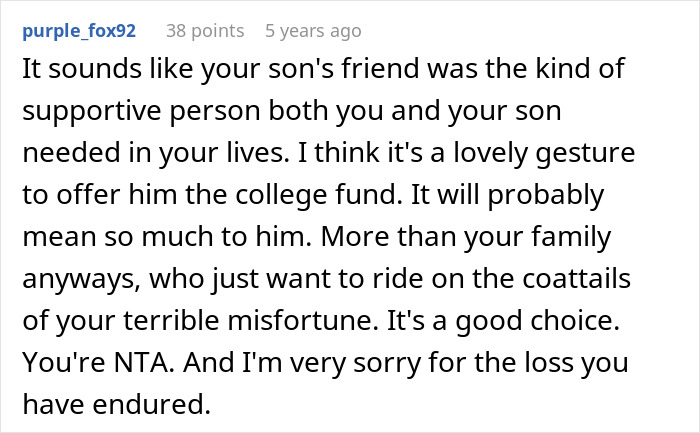Click the 38 points score
This screenshot has height=433, width=700.
pyautogui.click(x=205, y=31)
